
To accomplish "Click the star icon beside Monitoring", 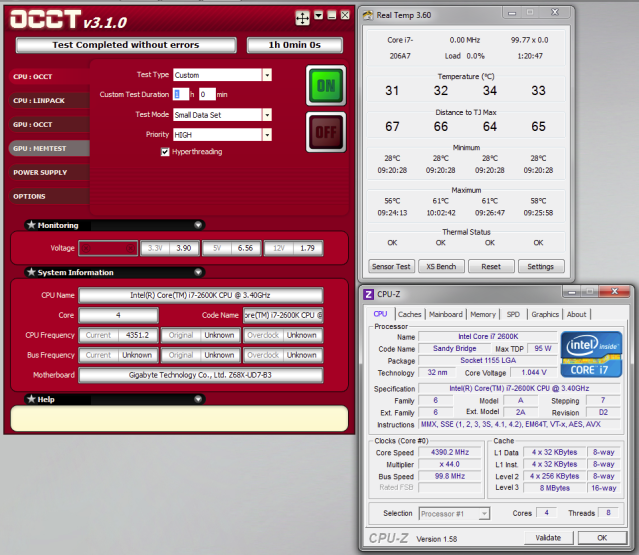I will [31, 226].
